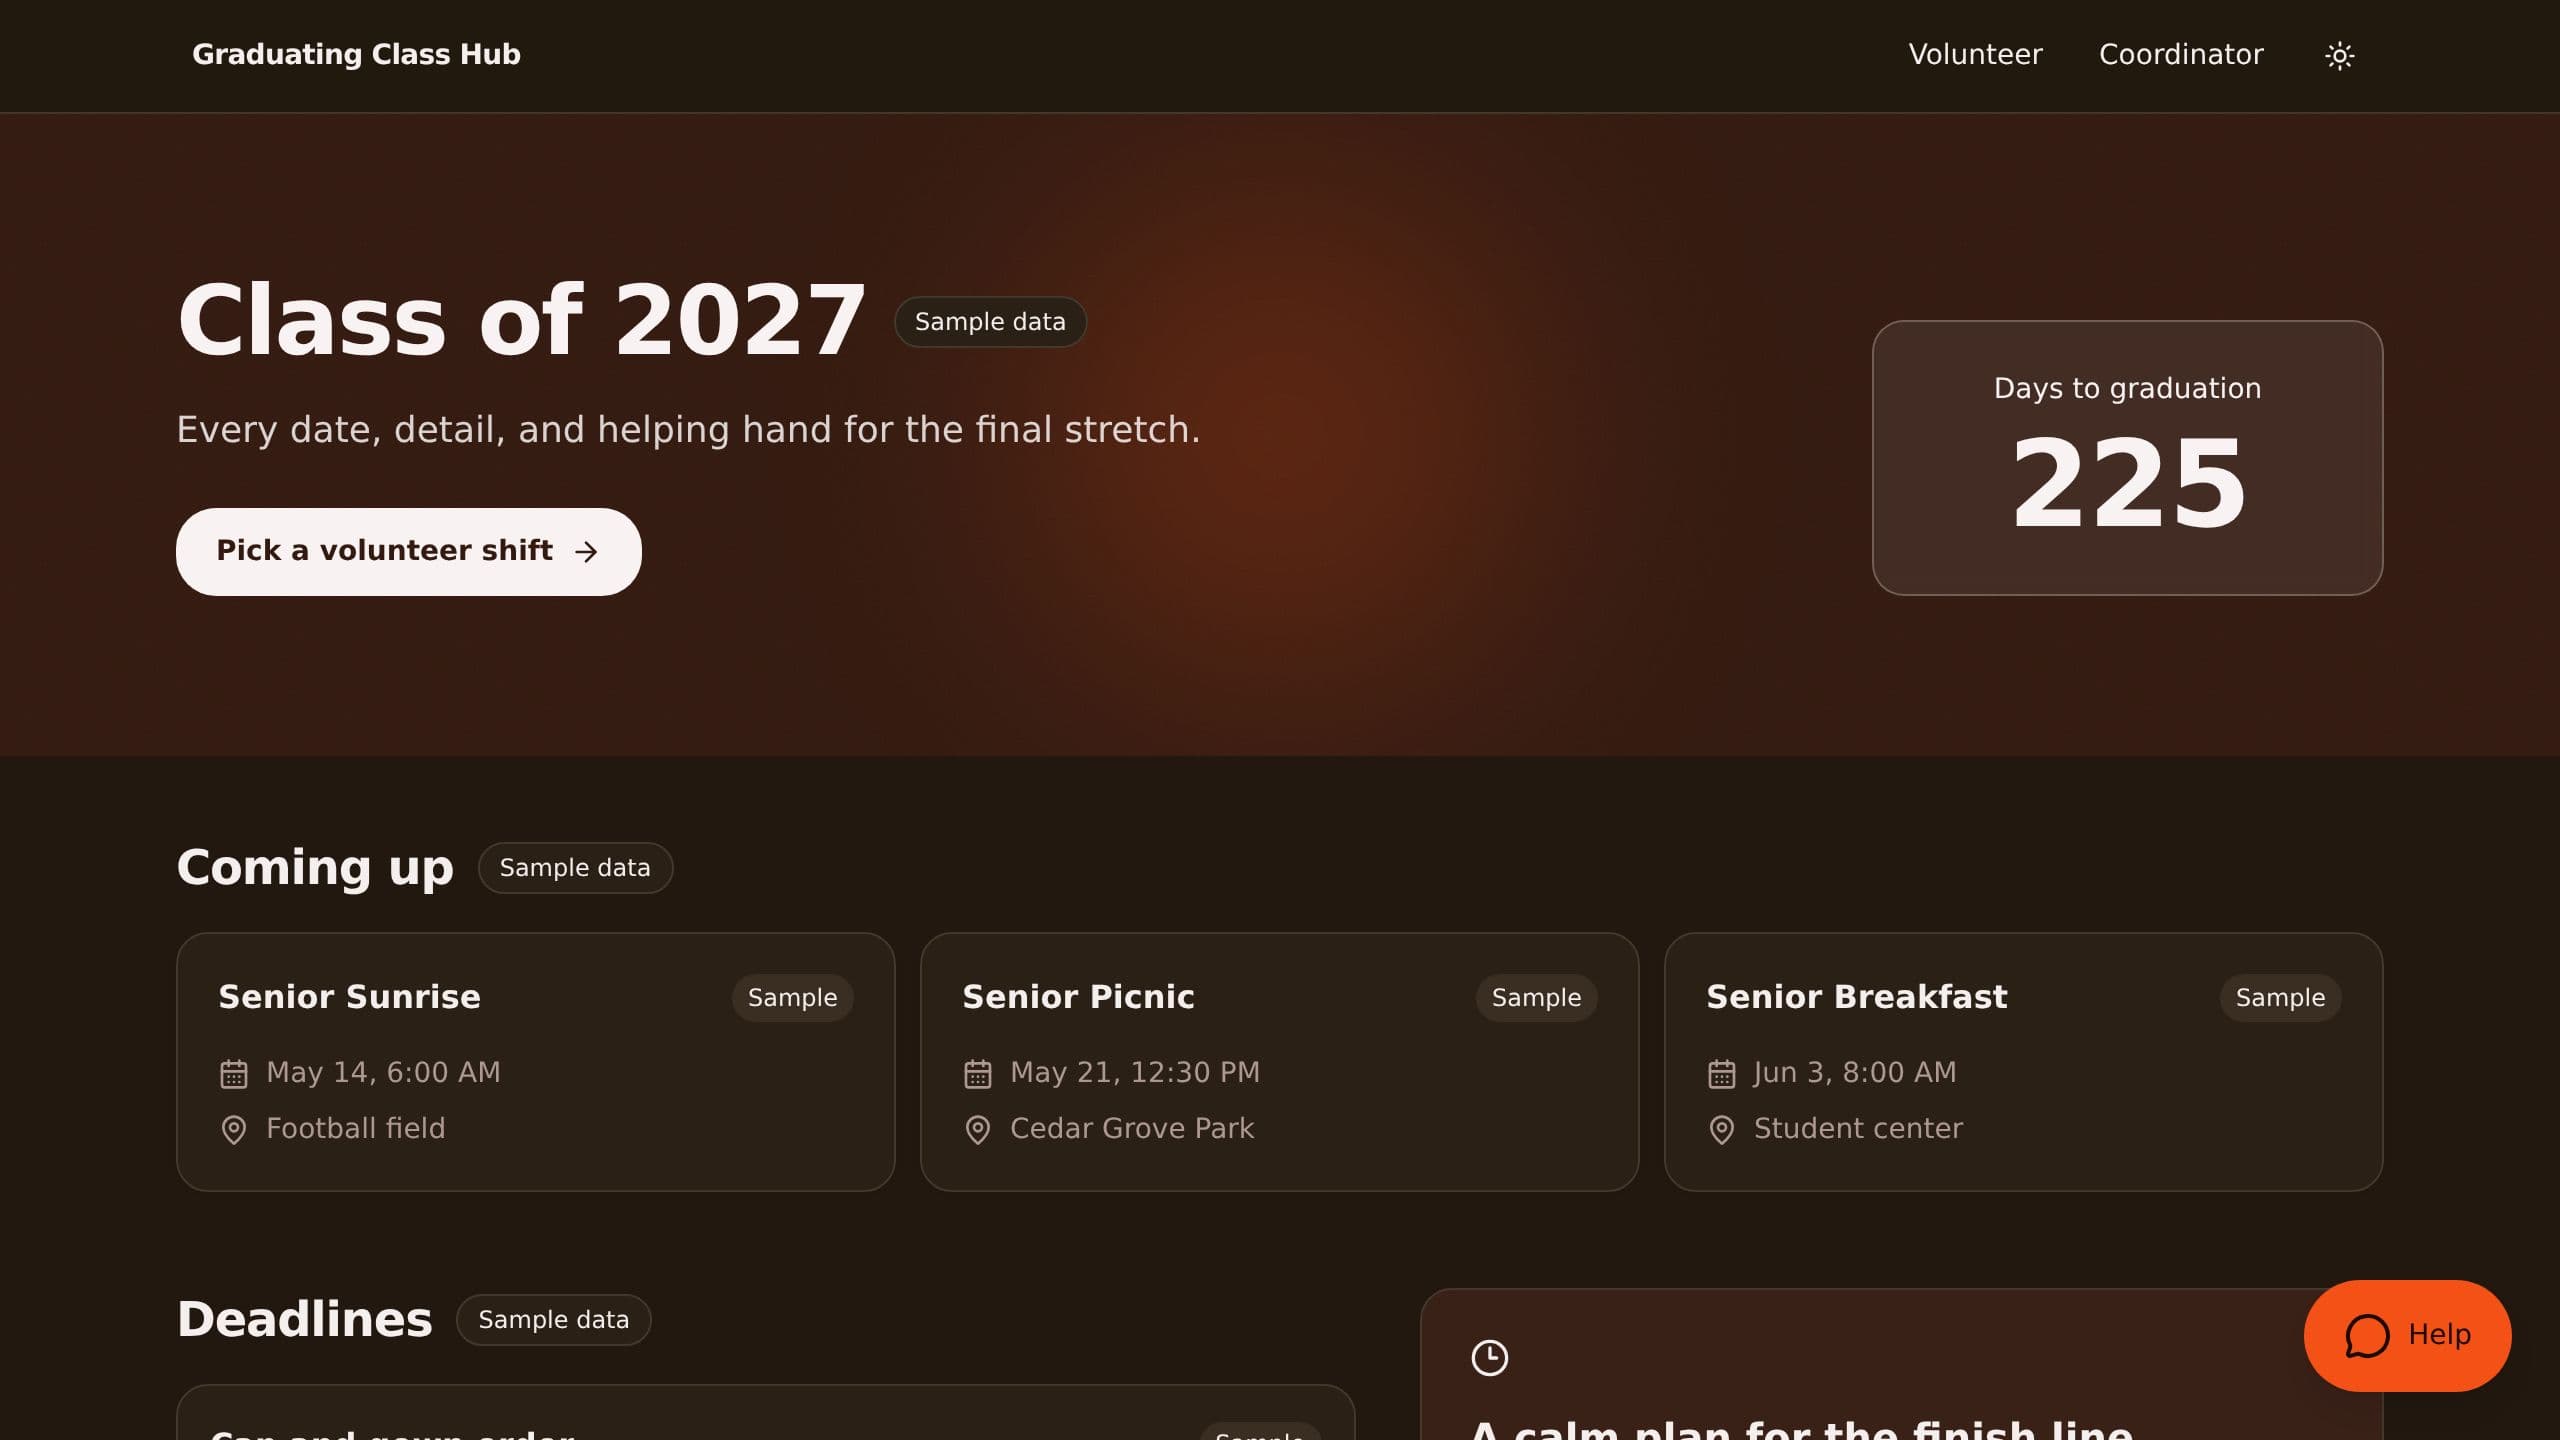Viewport: 2560px width, 1440px height.
Task: Open the Senior Picnic event title
Action: 1078,997
